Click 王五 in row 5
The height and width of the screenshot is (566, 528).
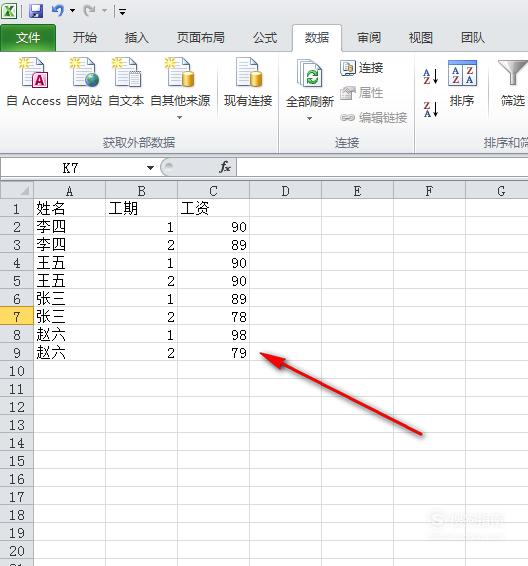[69, 280]
